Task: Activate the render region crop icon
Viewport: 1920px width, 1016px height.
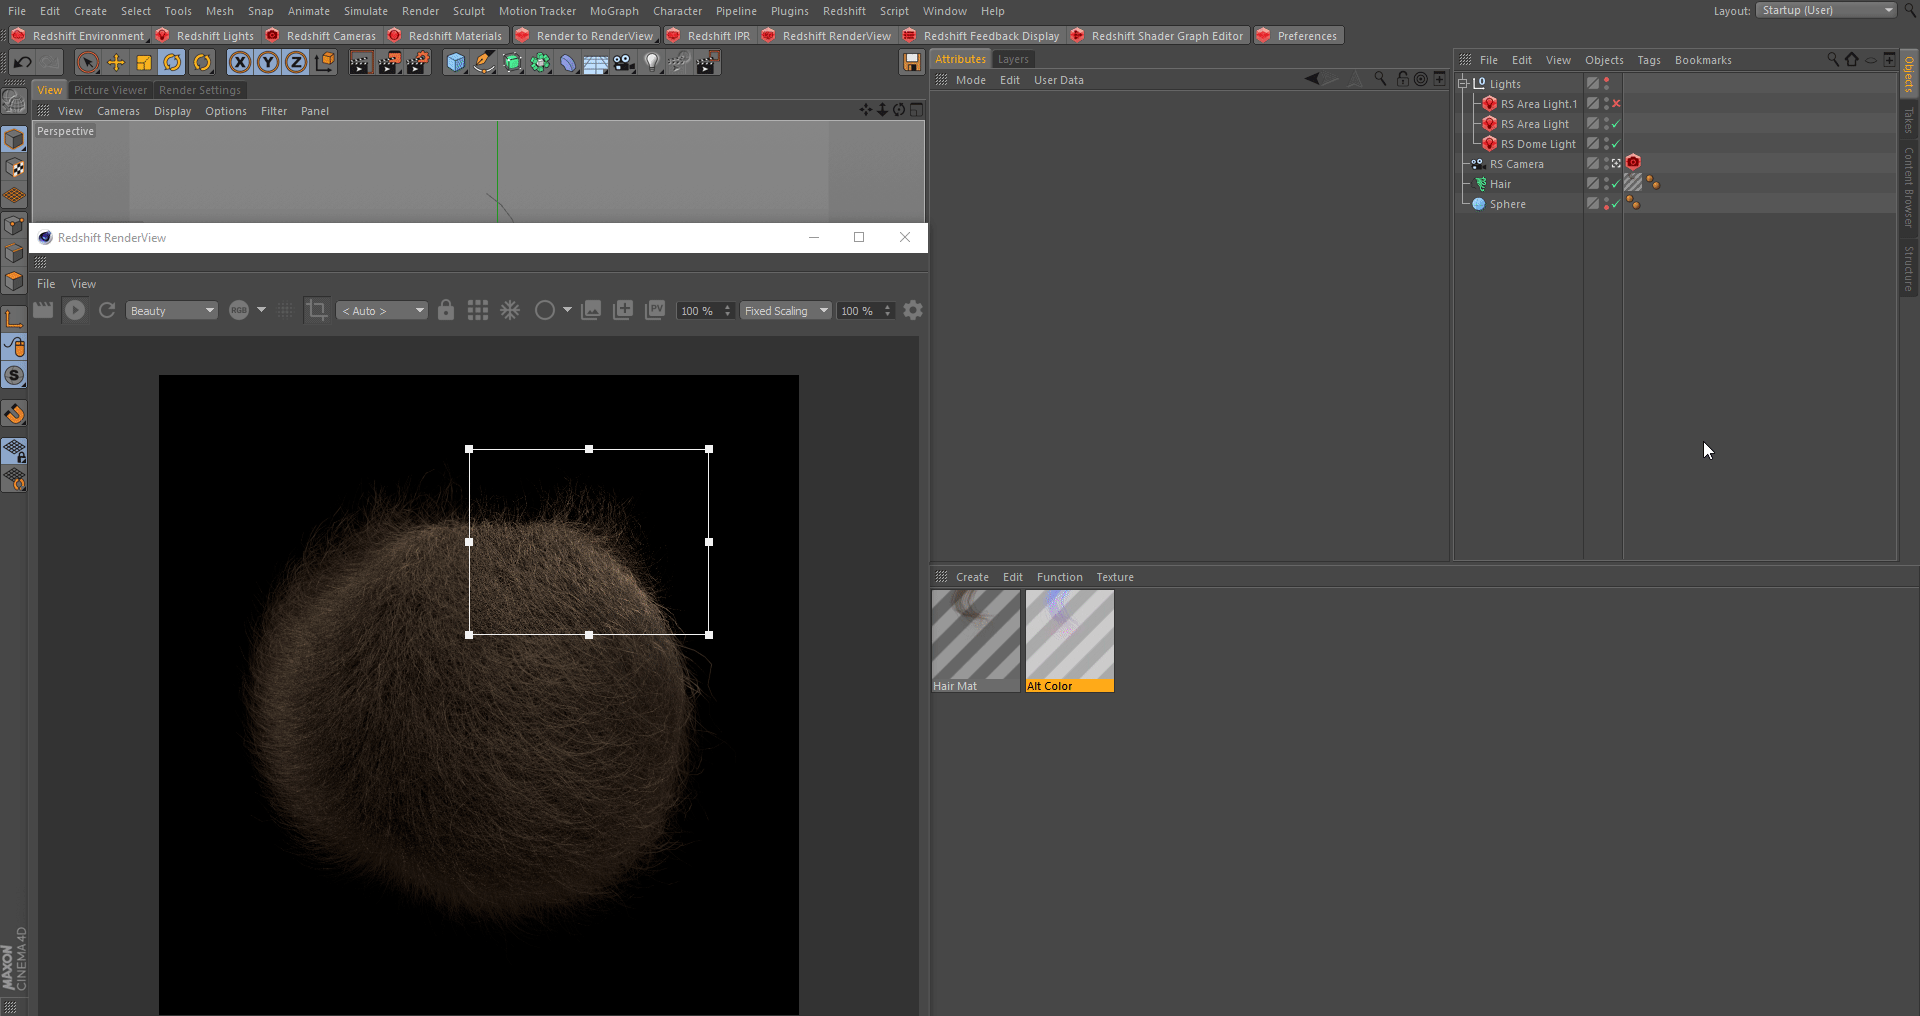Action: pos(317,311)
